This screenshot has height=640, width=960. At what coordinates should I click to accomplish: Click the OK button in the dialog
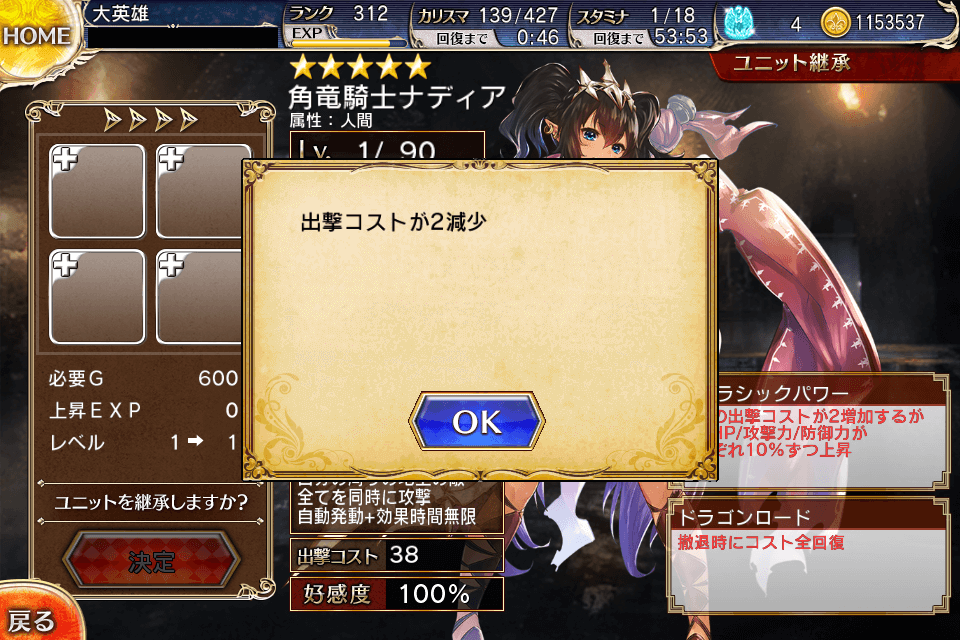point(476,421)
